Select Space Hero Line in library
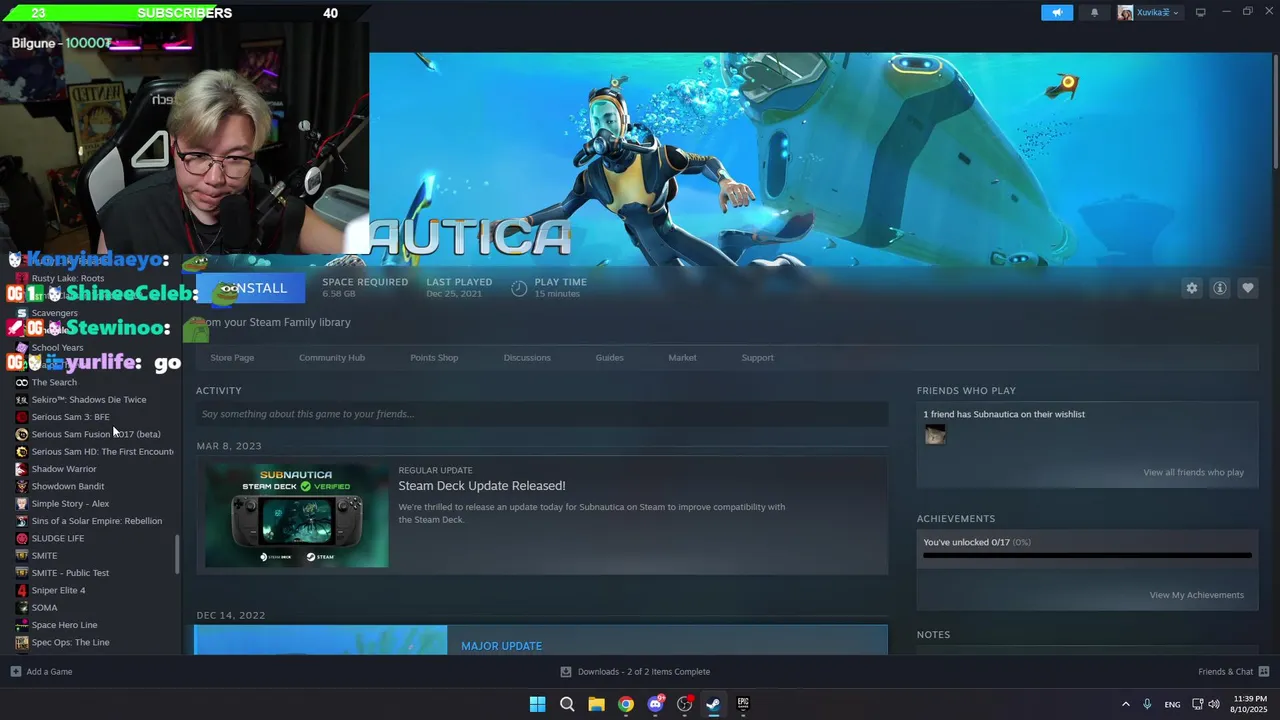The width and height of the screenshot is (1280, 720). click(64, 625)
